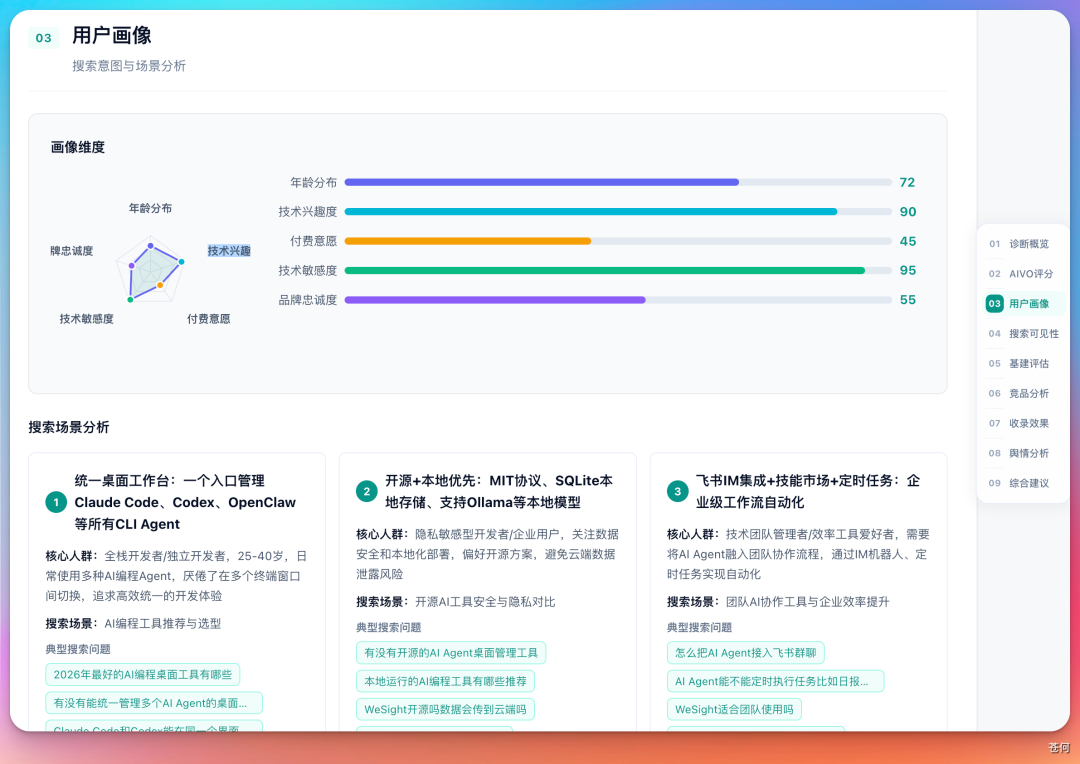Click the 年龄分布 progress bar
1080x764 pixels.
coord(618,183)
